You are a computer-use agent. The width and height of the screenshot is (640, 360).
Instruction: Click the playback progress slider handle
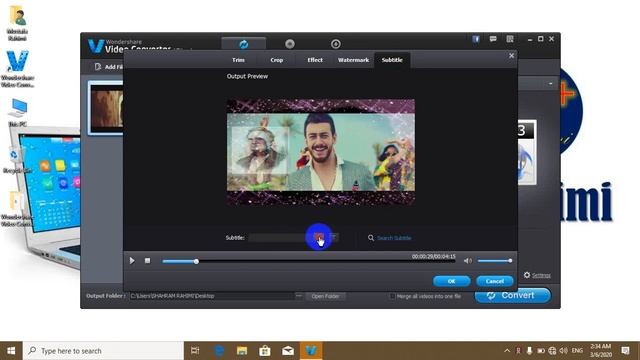(x=196, y=261)
